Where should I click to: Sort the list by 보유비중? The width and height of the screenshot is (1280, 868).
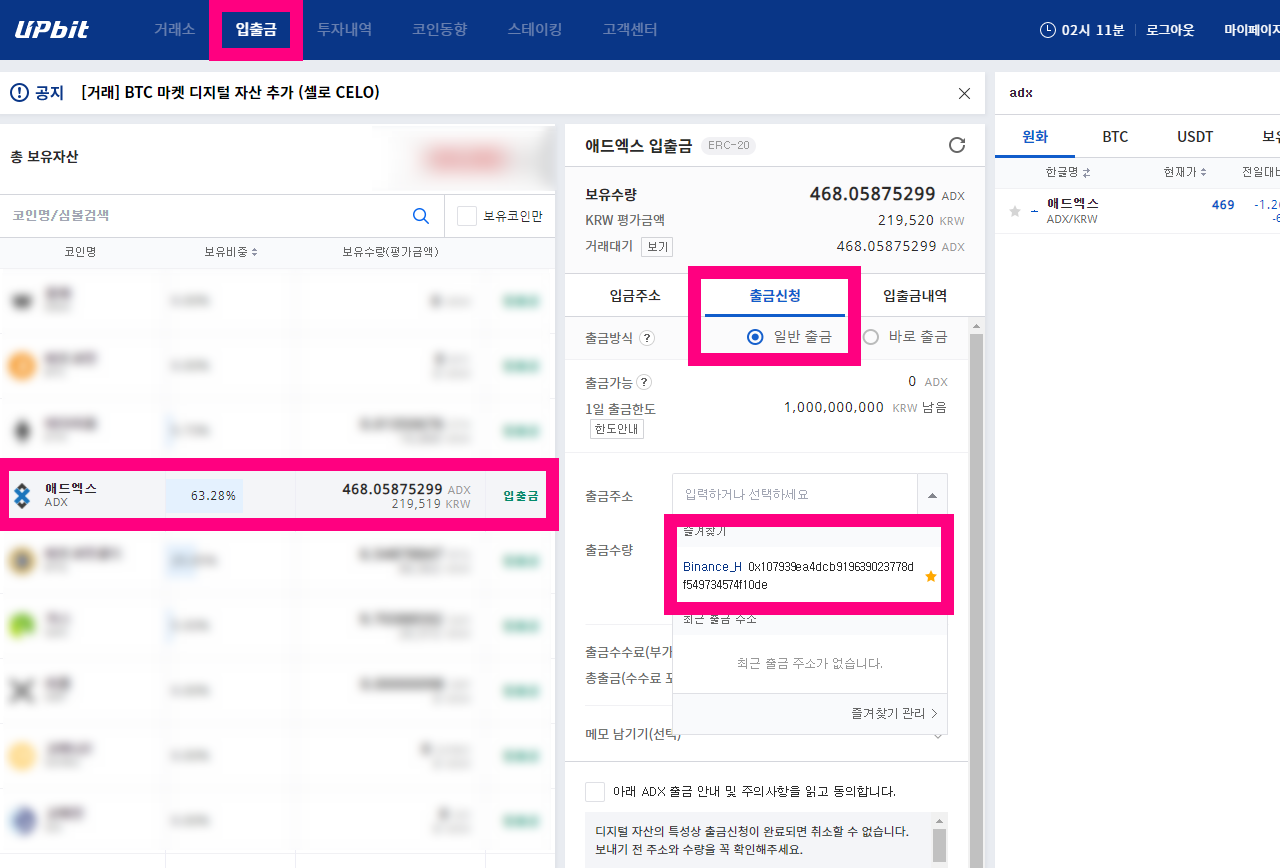(x=231, y=252)
